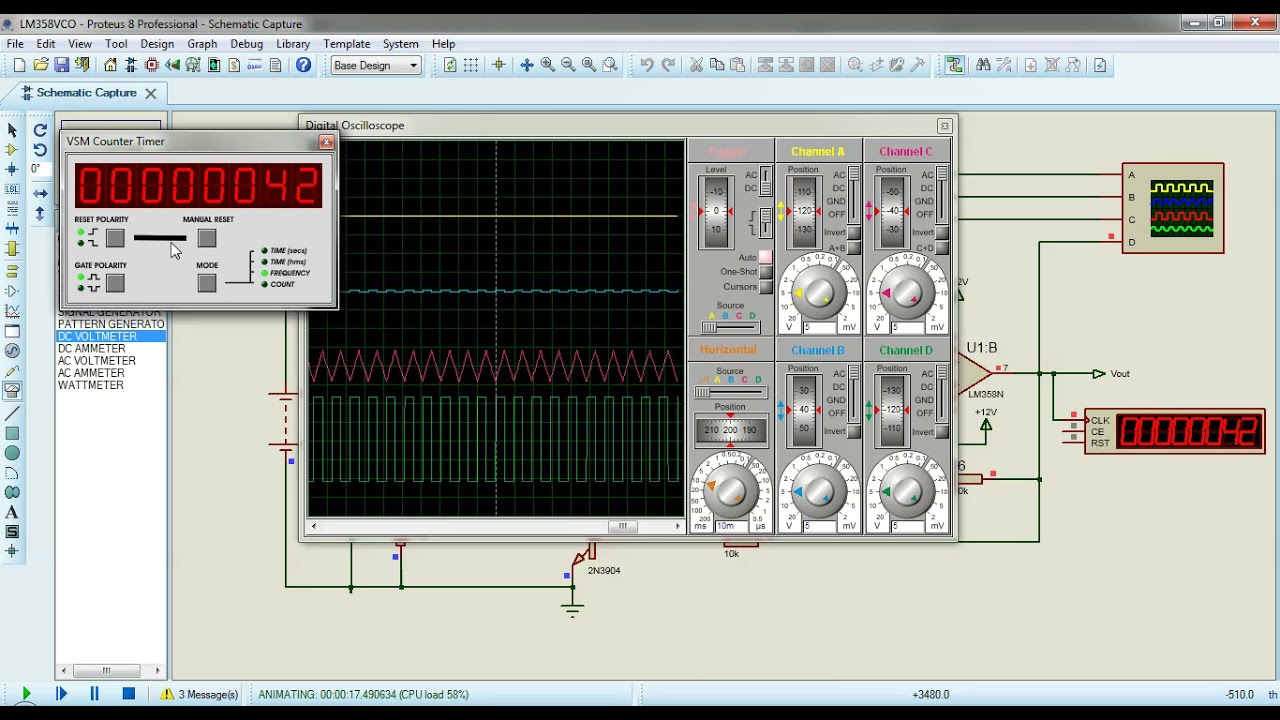
Task: Close the Schematic Capture tab
Action: point(150,93)
